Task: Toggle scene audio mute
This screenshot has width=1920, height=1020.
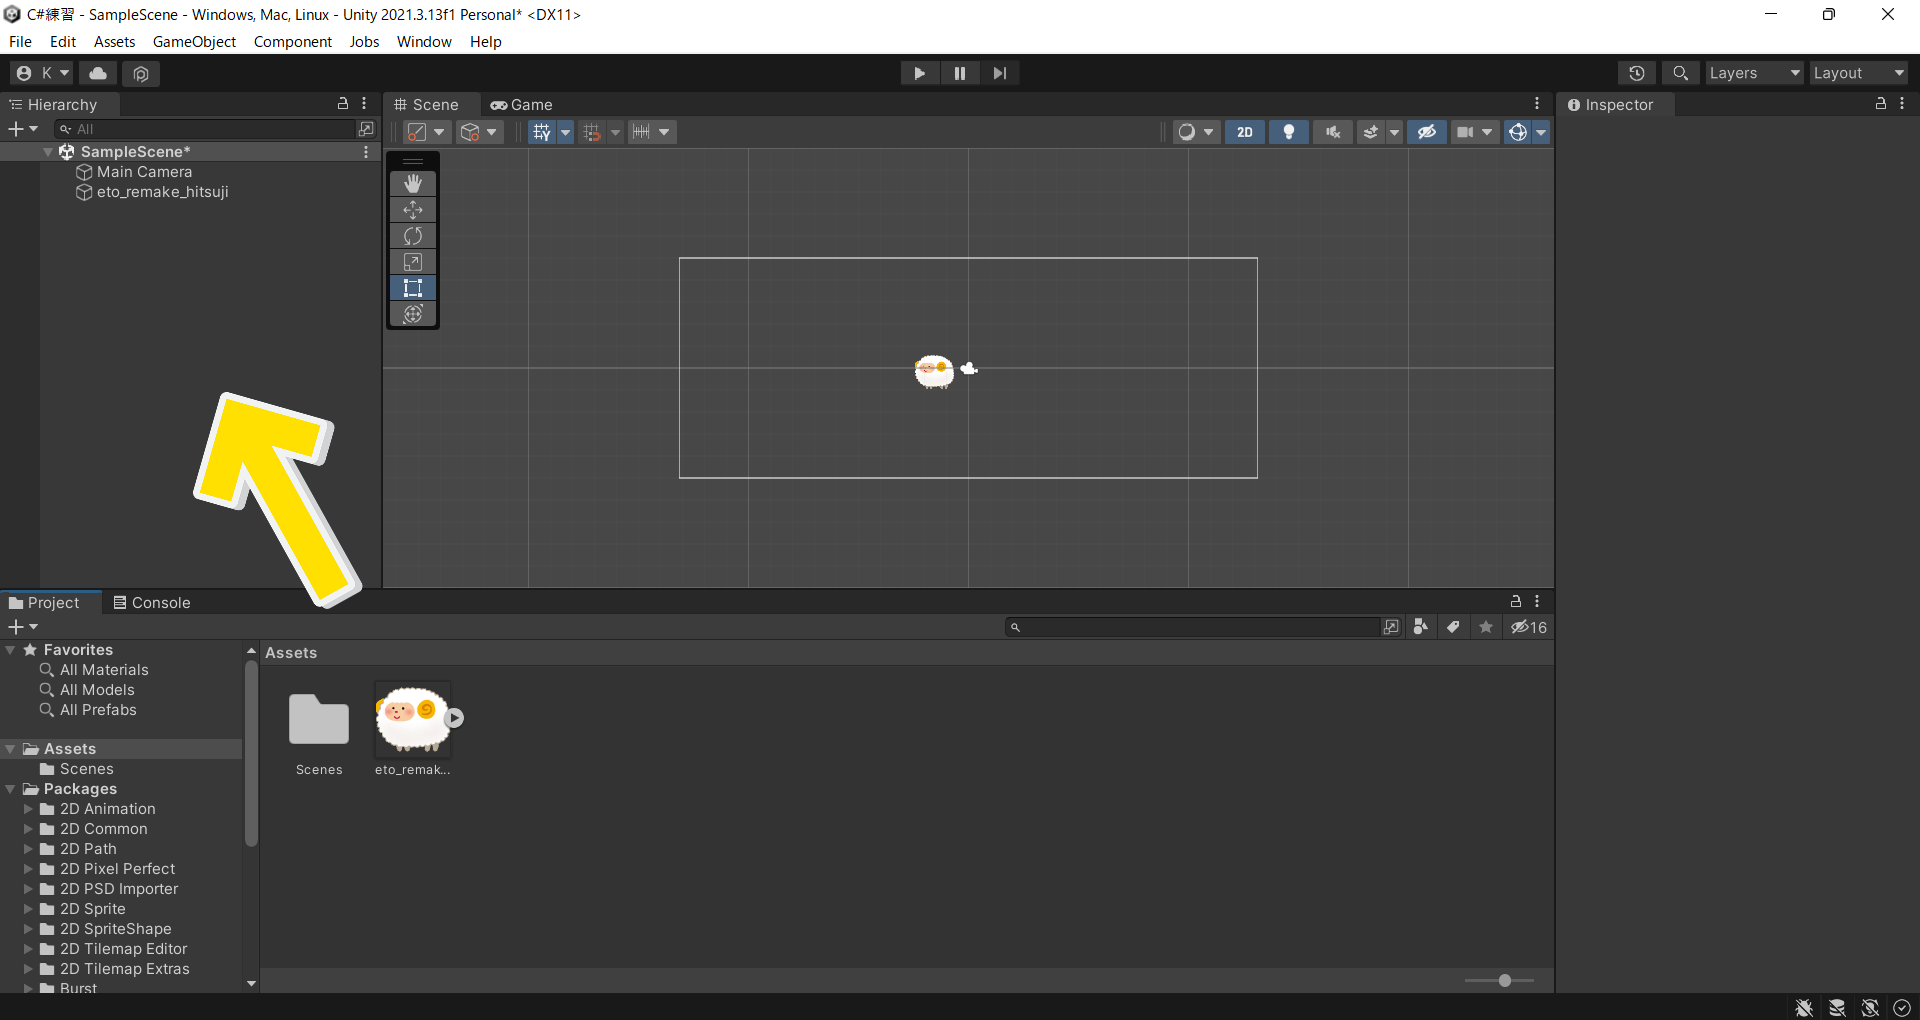Action: (x=1332, y=132)
